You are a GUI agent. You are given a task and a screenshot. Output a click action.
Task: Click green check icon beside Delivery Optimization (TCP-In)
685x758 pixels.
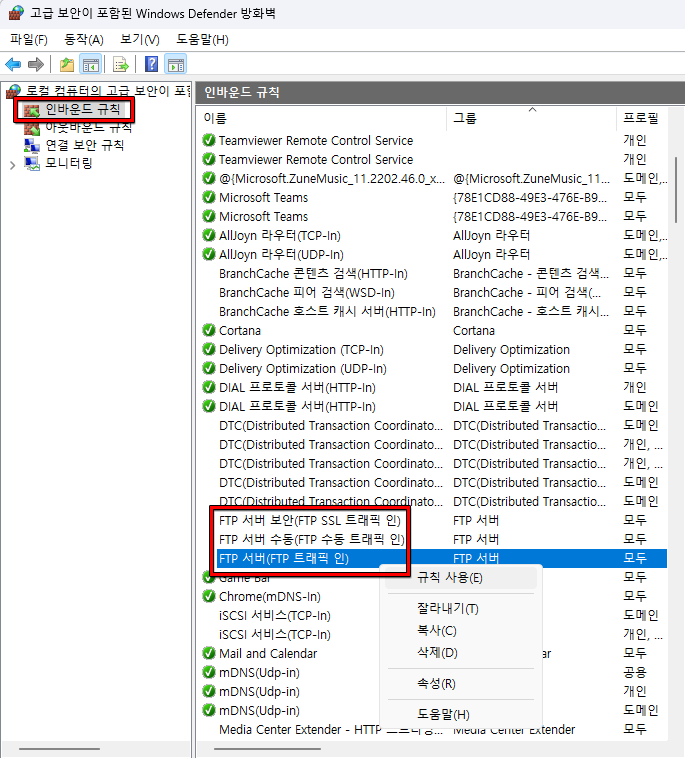click(x=209, y=349)
